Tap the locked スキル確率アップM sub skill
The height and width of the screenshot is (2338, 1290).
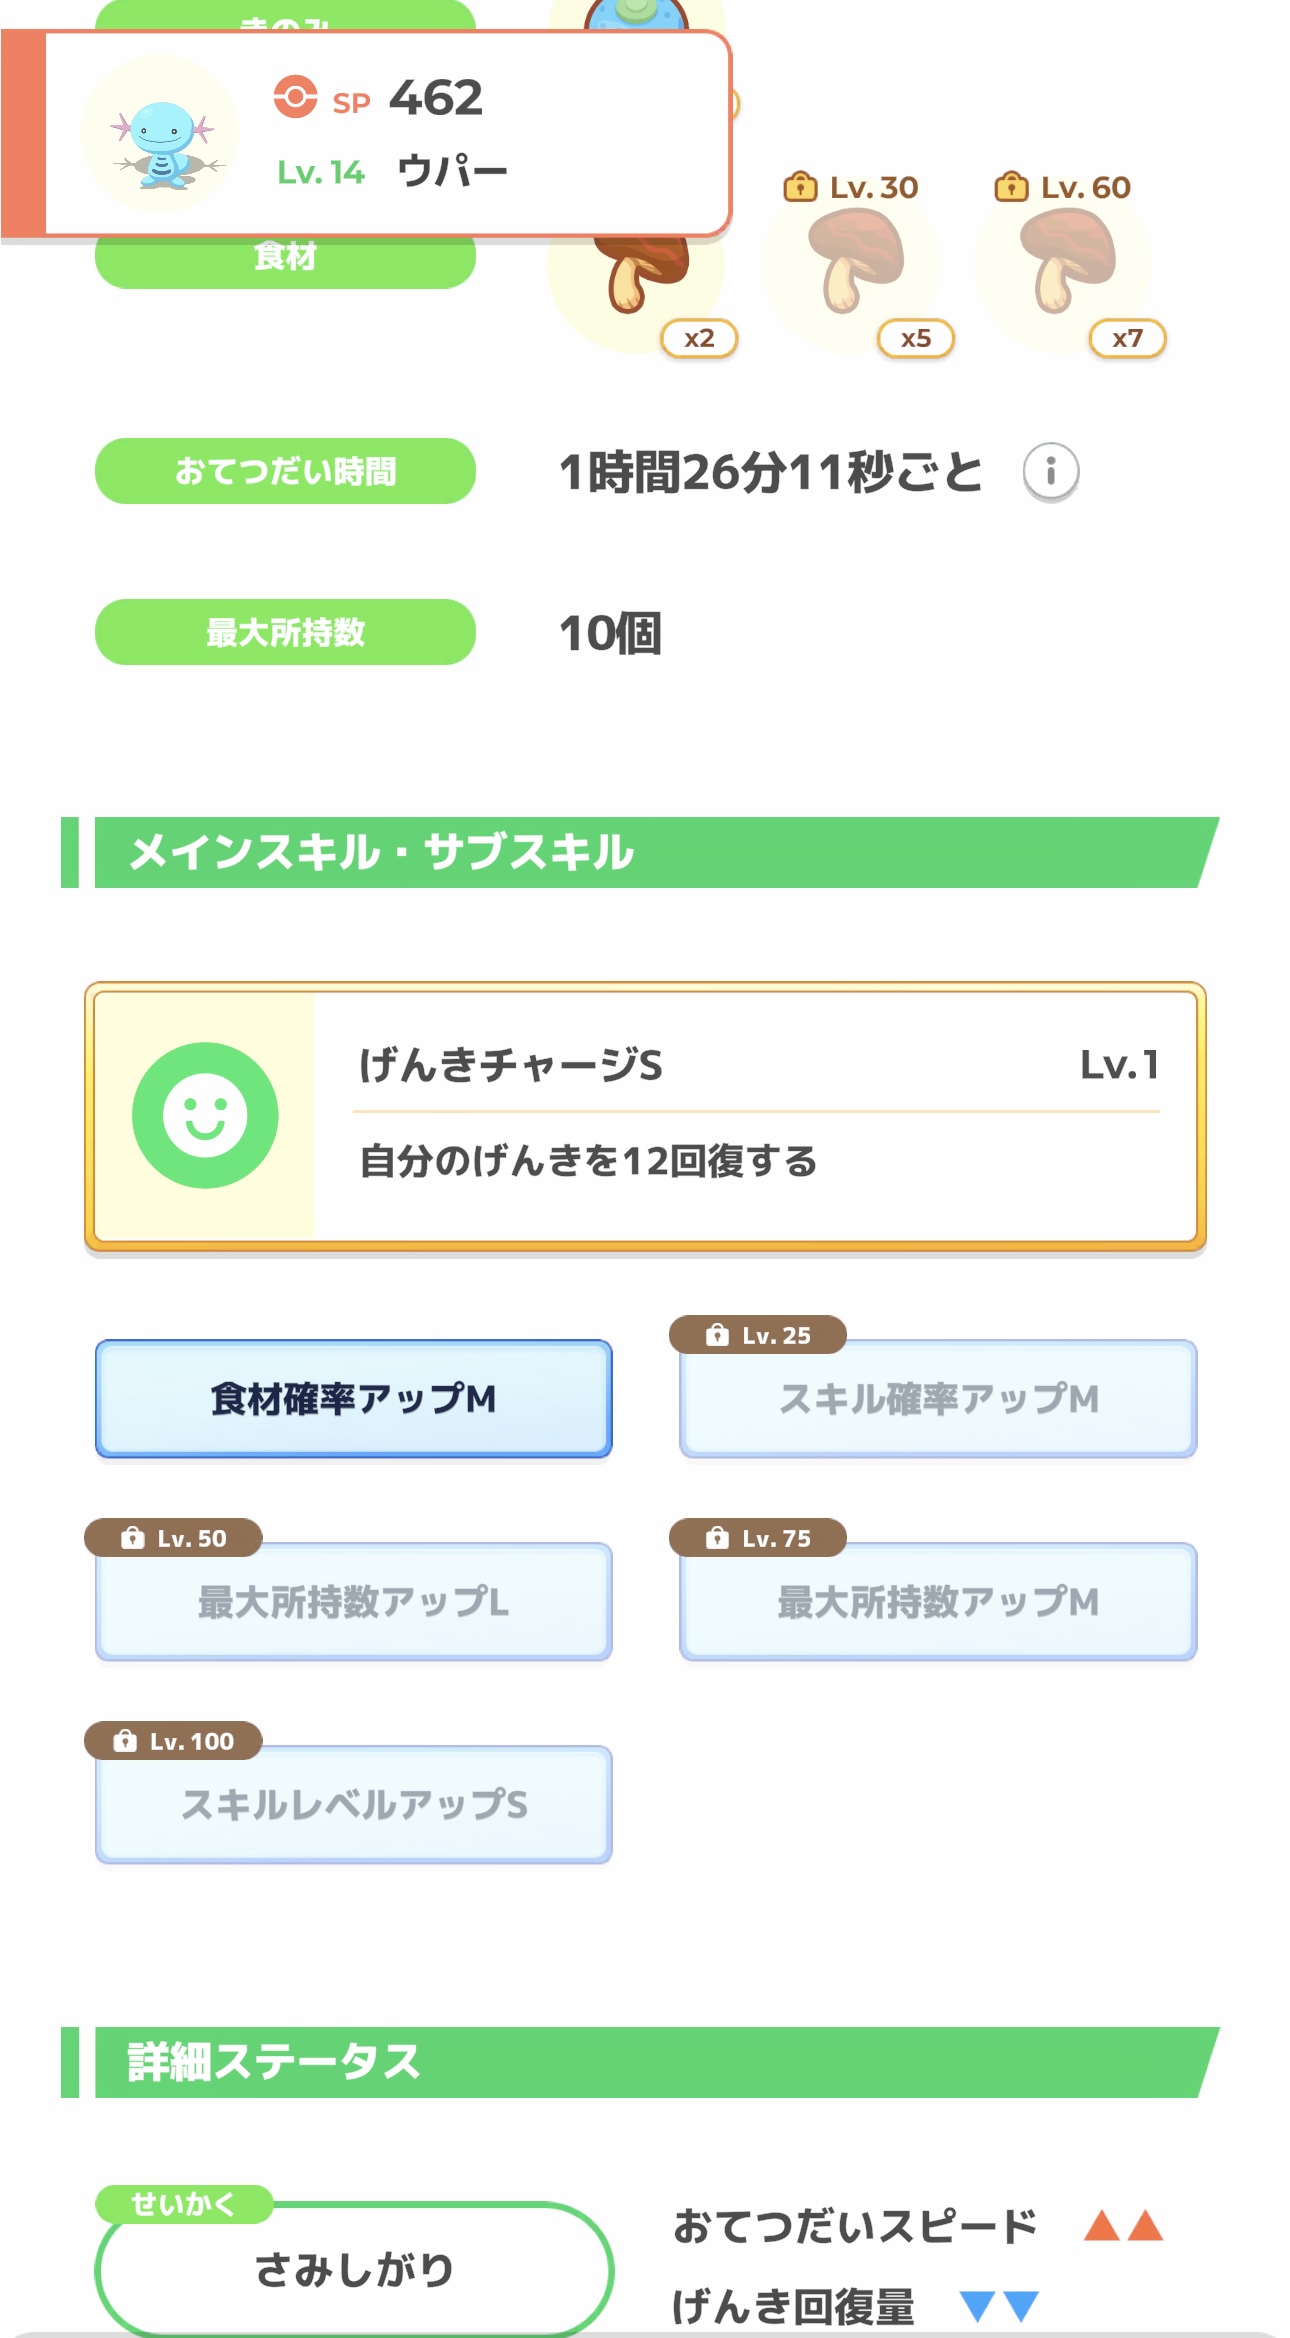point(938,1399)
